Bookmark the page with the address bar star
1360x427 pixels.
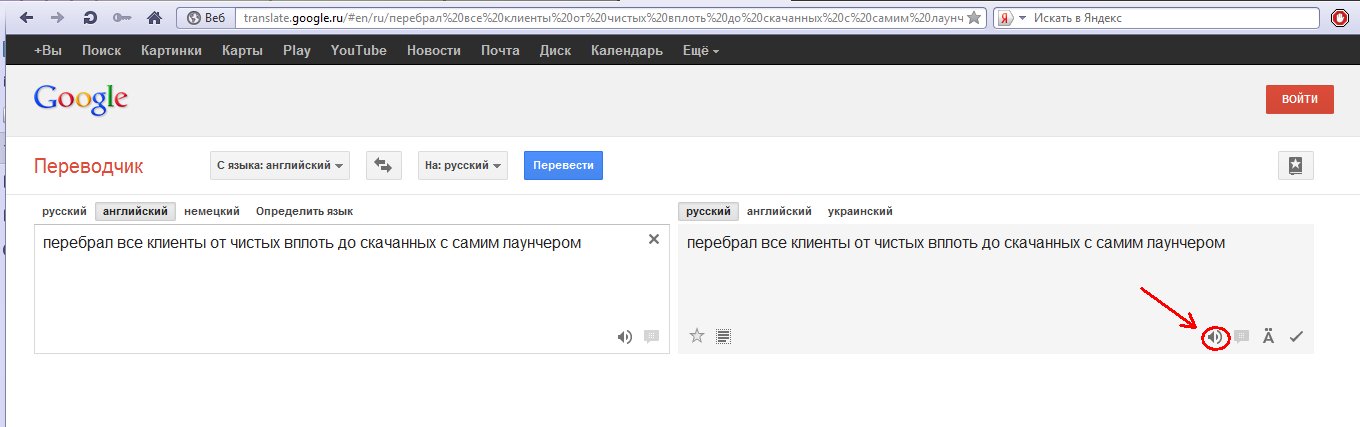click(x=974, y=18)
